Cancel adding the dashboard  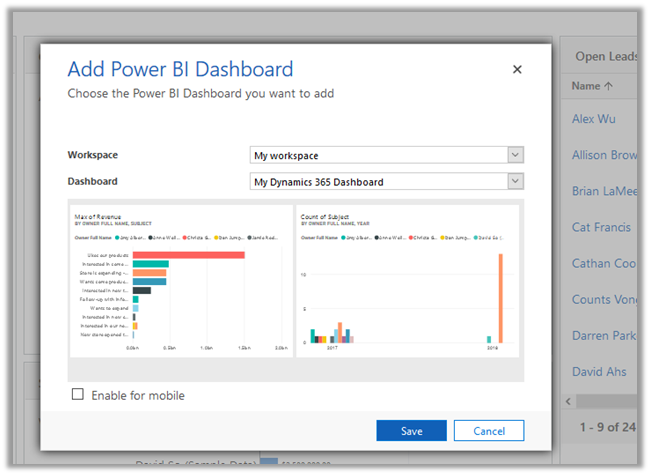[488, 430]
